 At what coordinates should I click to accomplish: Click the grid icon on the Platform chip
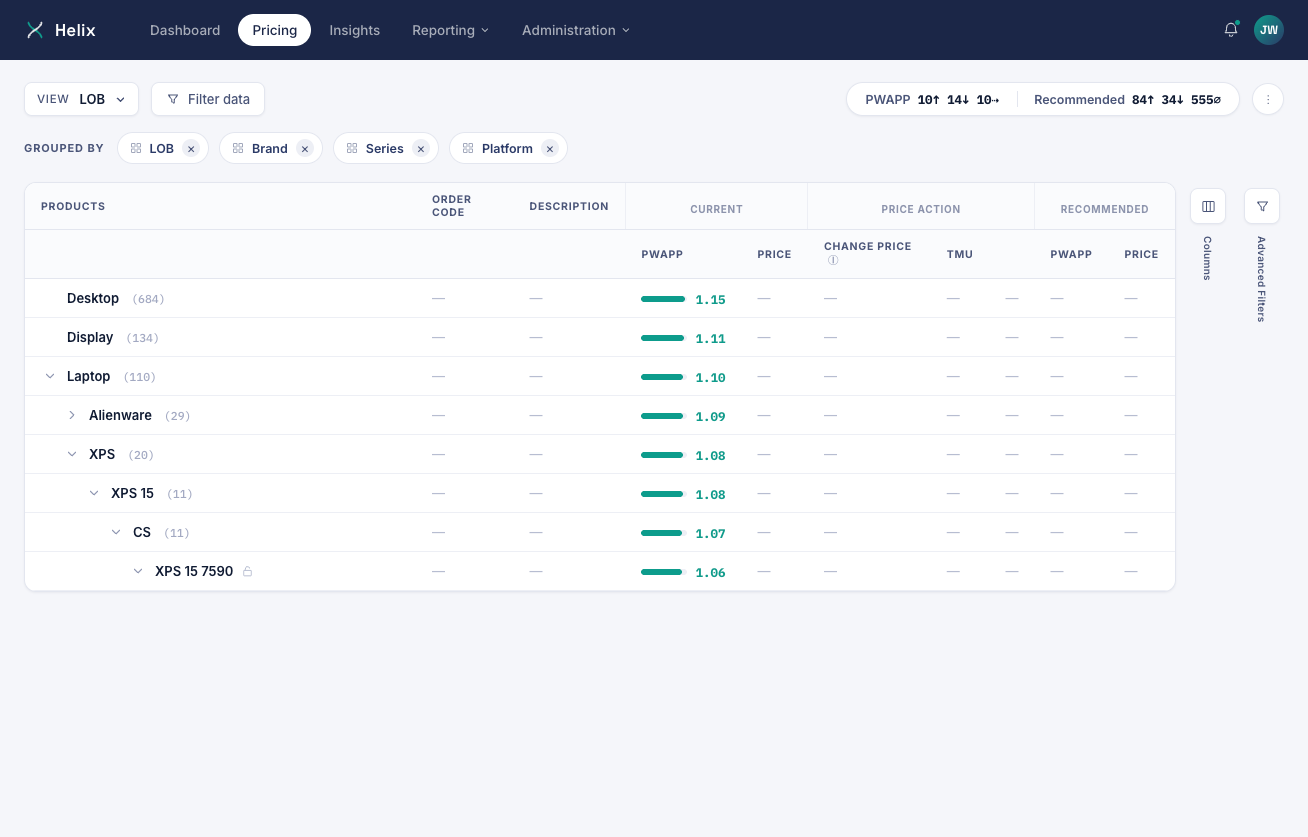468,148
